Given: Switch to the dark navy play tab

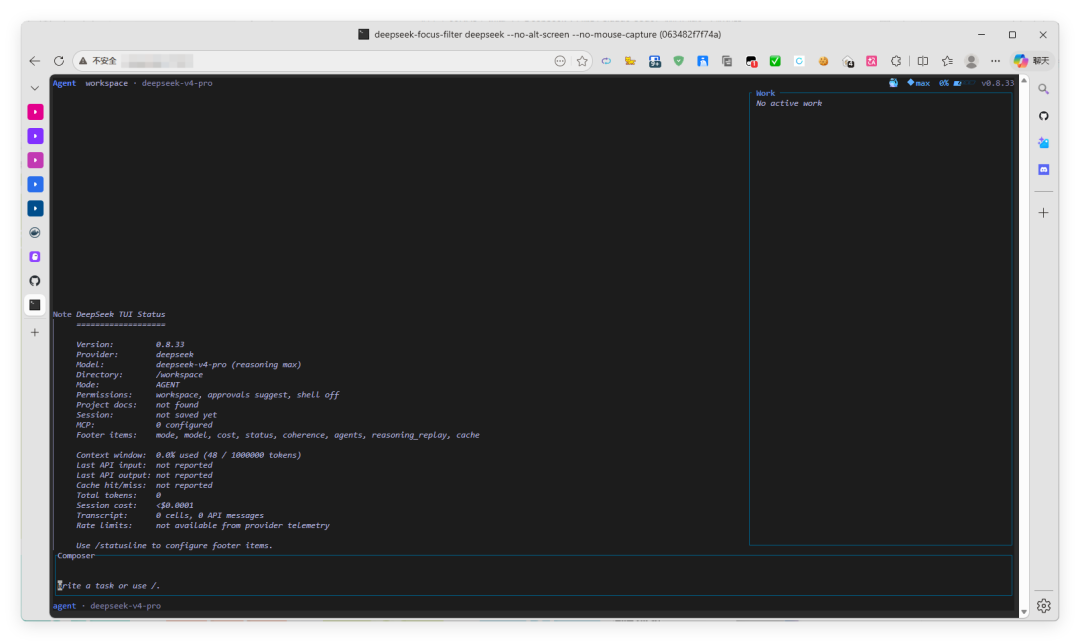Looking at the screenshot, I should point(35,208).
